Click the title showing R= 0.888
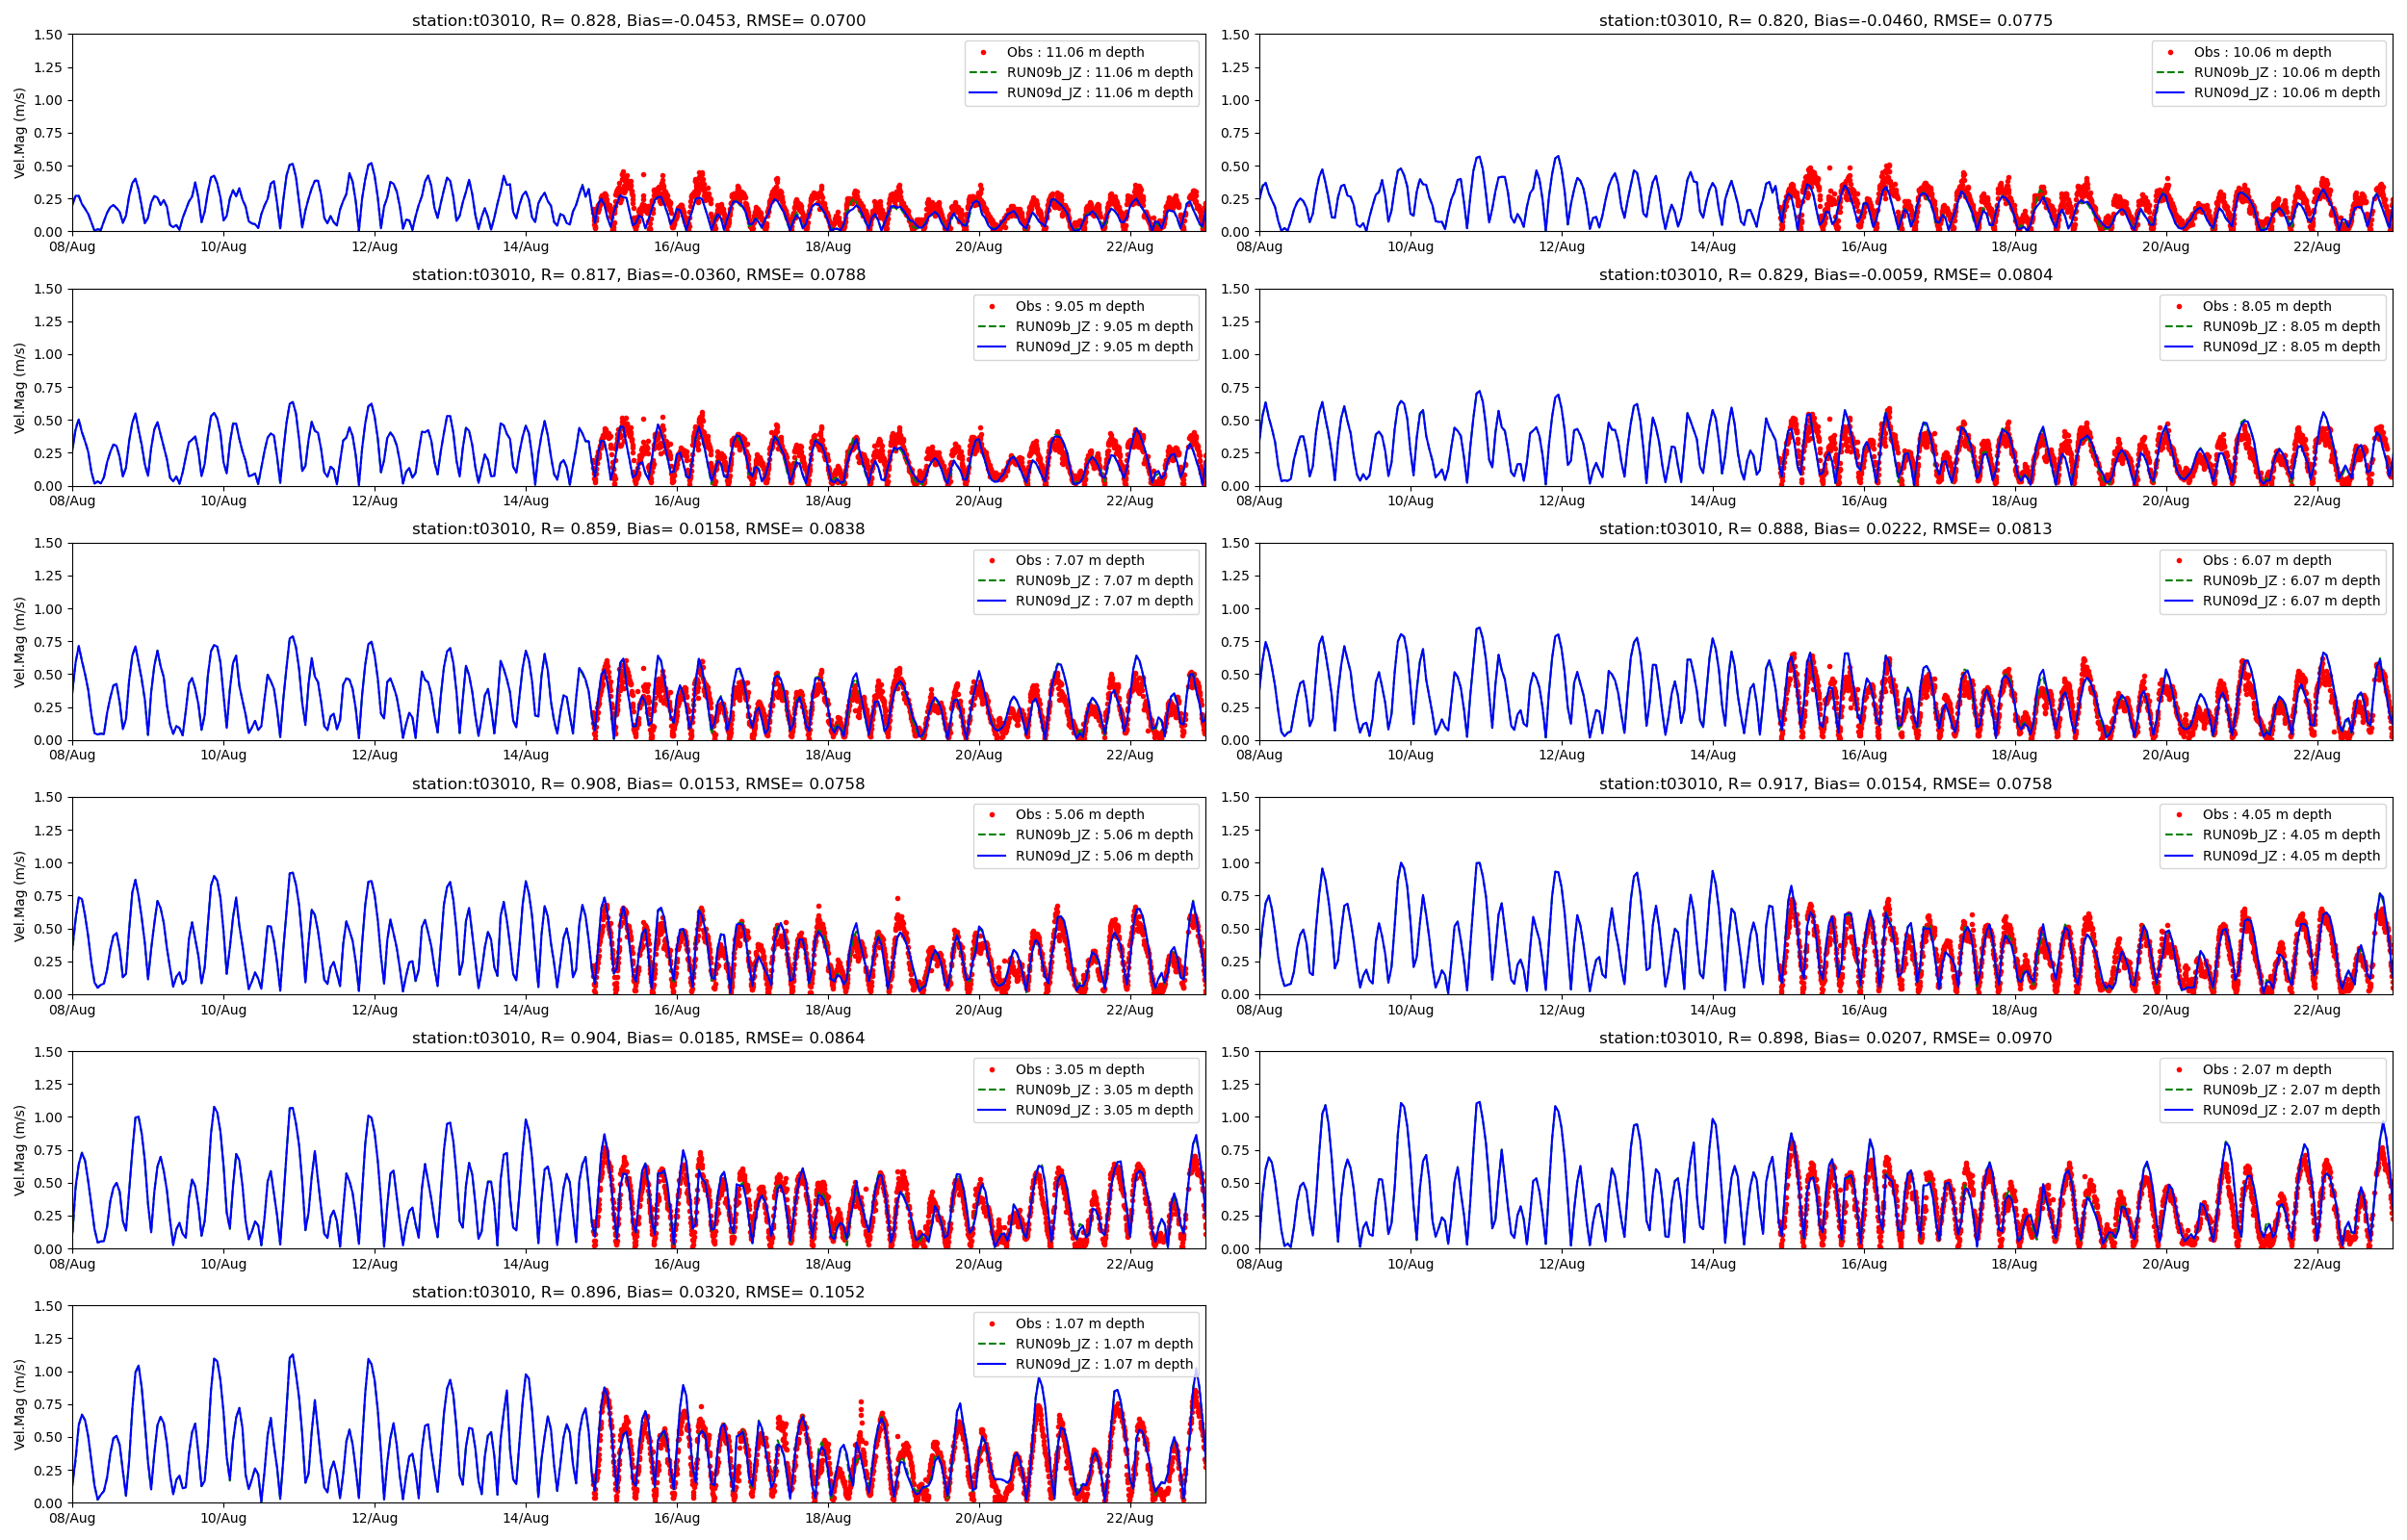The image size is (2407, 1540). coord(1825,529)
